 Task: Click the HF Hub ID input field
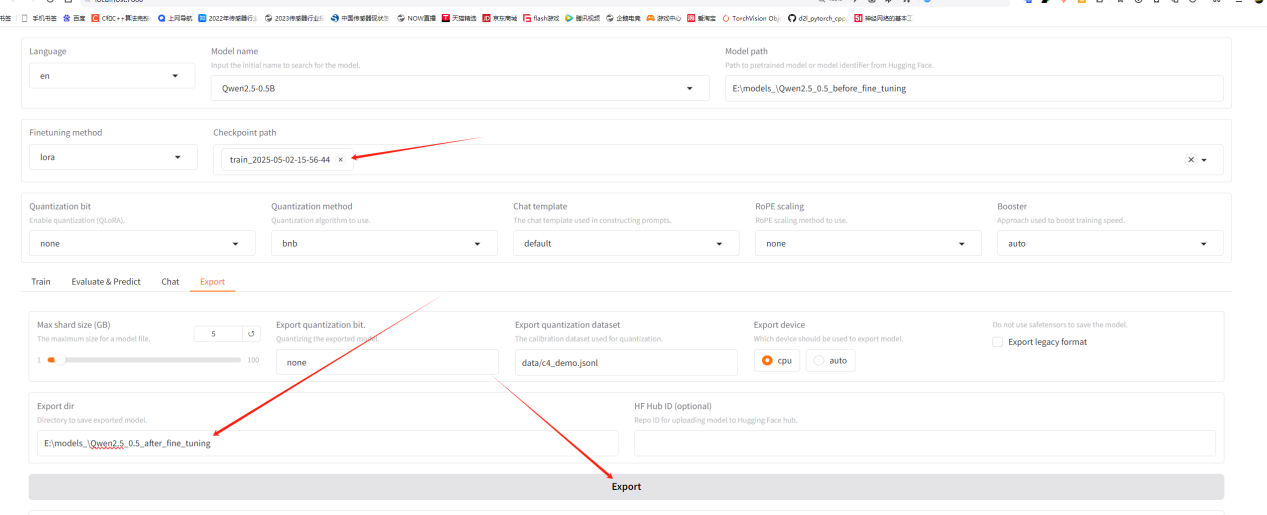925,443
